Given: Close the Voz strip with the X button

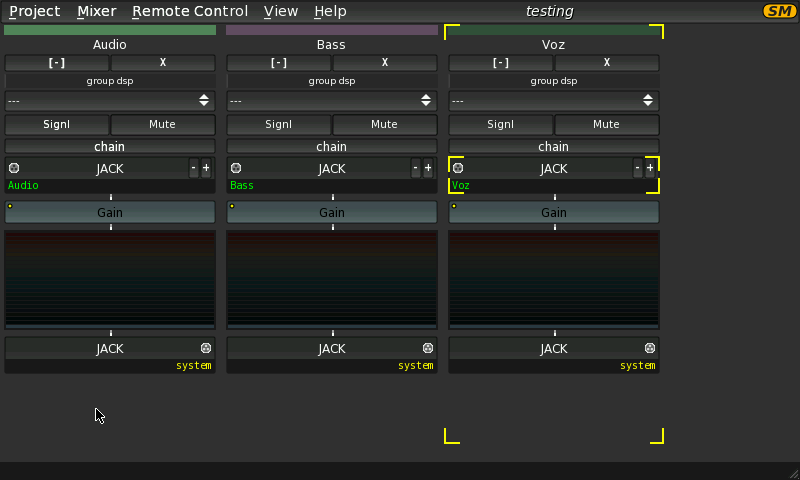Looking at the screenshot, I should 607,63.
